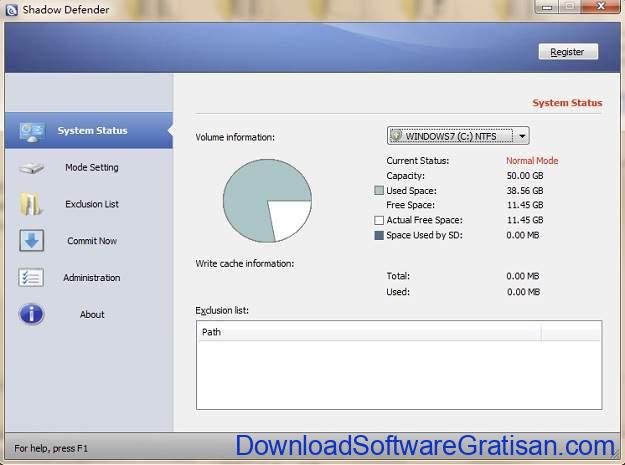
Task: Open the Administration section
Action: (88, 277)
